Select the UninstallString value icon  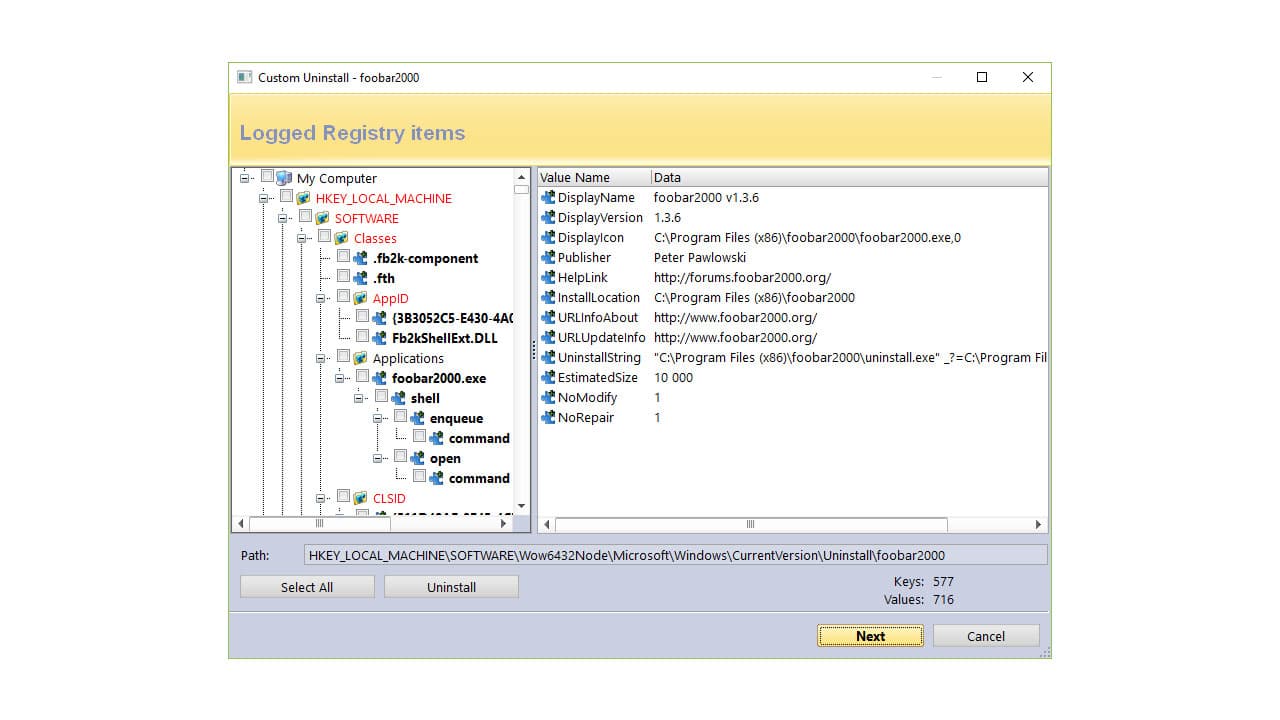(x=547, y=357)
